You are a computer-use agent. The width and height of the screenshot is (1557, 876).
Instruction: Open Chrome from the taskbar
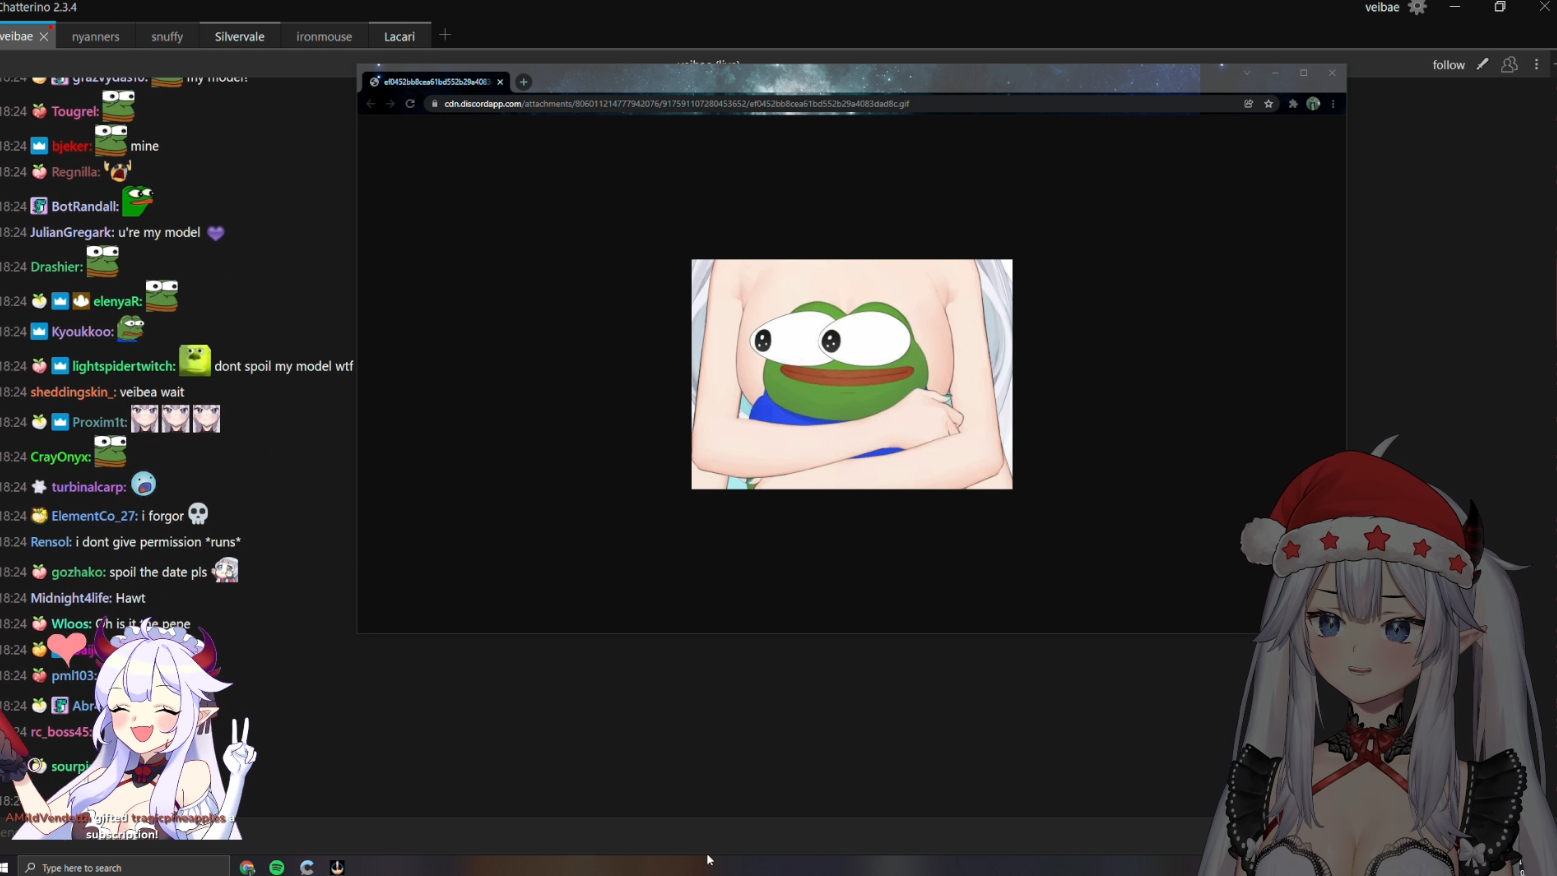[247, 867]
